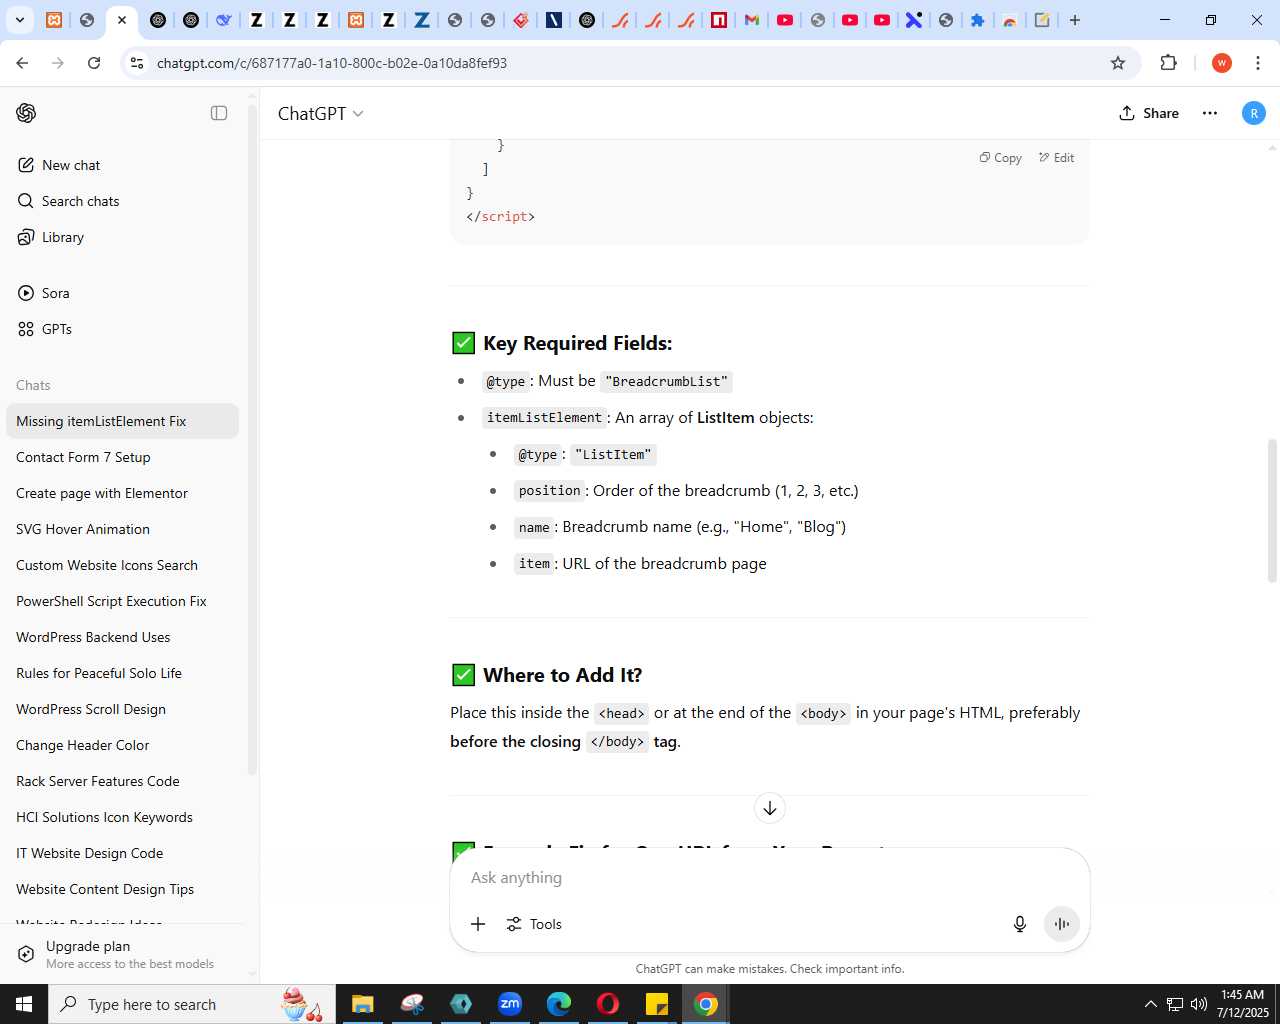This screenshot has width=1280, height=1024.
Task: Go back in browser history
Action: point(22,63)
